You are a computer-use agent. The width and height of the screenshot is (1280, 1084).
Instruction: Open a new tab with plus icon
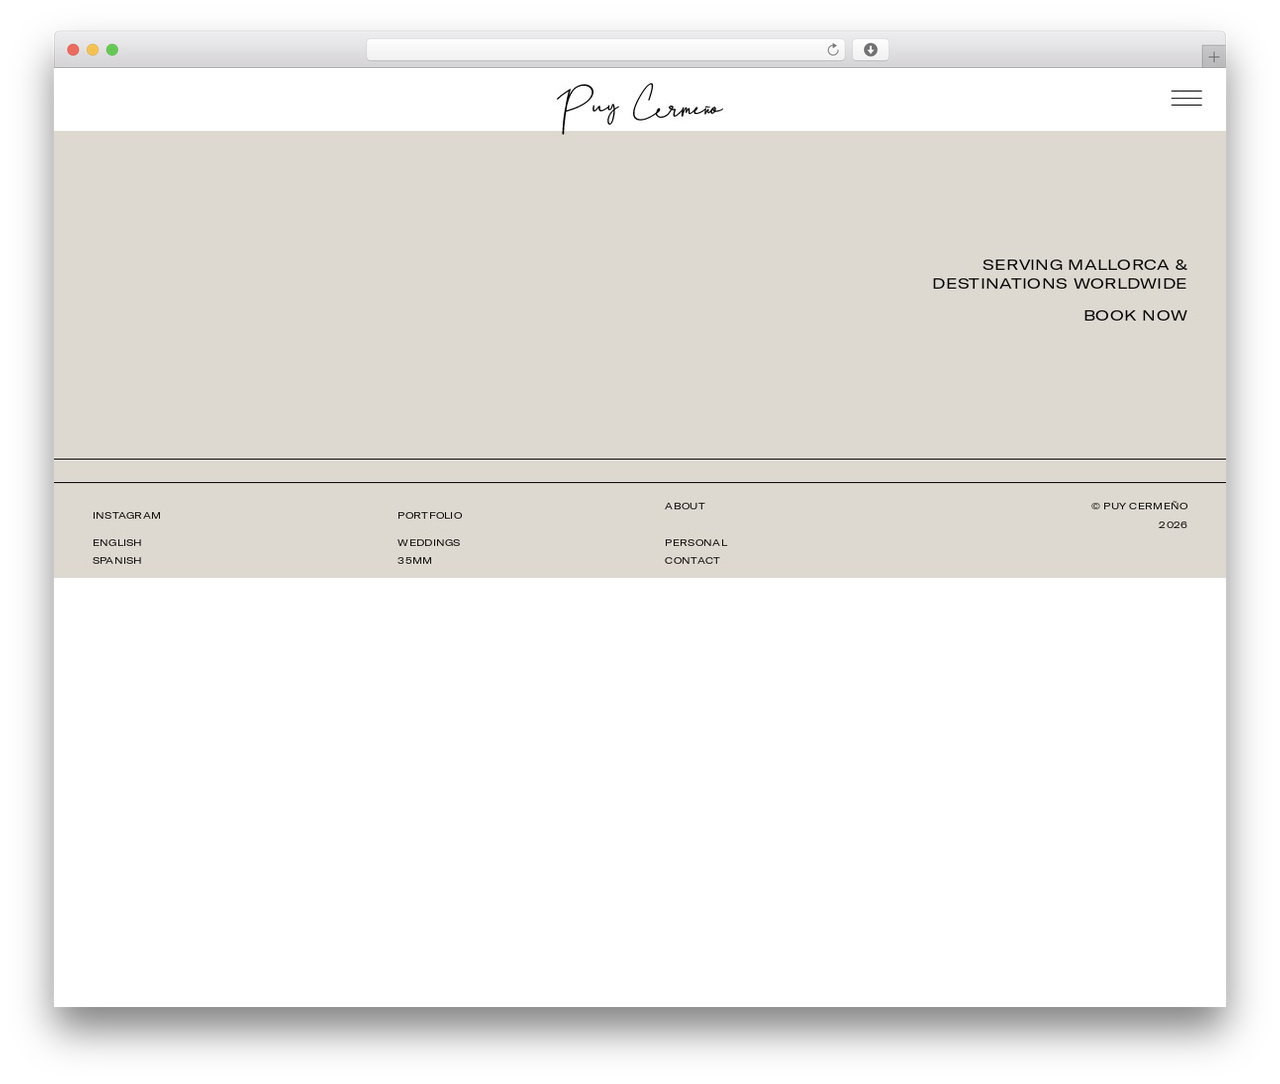click(1213, 57)
